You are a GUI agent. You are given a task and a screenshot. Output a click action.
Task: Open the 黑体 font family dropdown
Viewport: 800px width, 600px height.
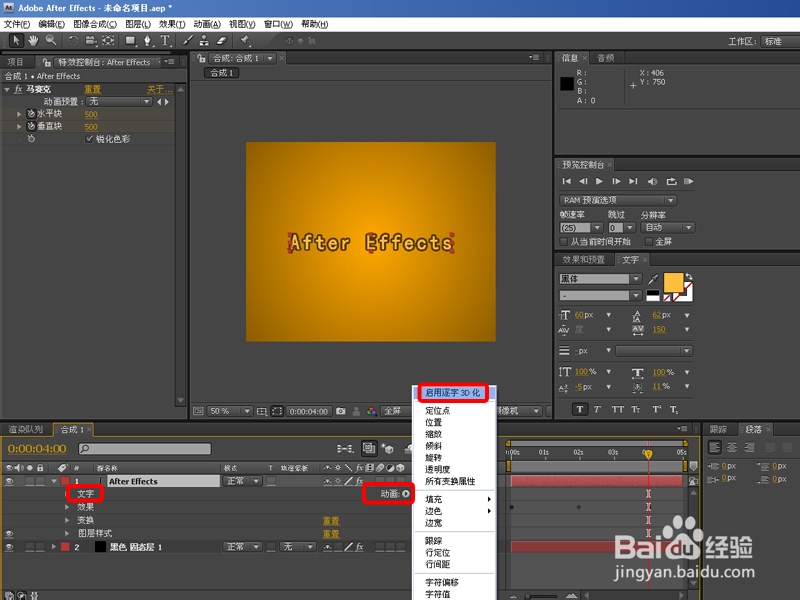(x=600, y=279)
